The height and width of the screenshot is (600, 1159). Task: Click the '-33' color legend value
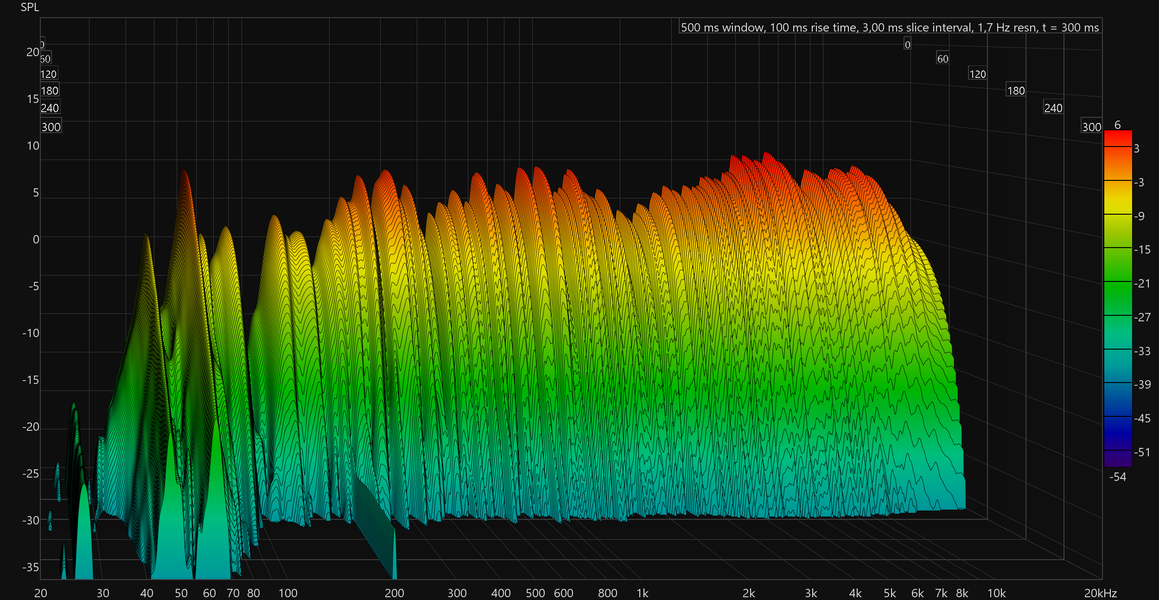tap(1141, 351)
